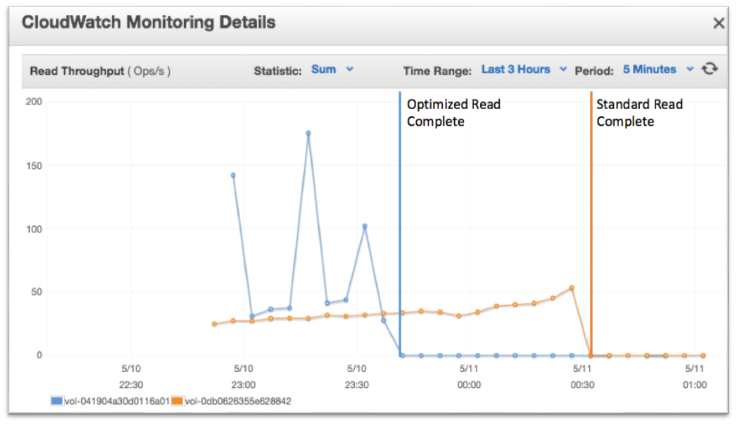Image resolution: width=736 pixels, height=424 pixels.
Task: Click the blue peak data point near 175
Action: (x=308, y=133)
